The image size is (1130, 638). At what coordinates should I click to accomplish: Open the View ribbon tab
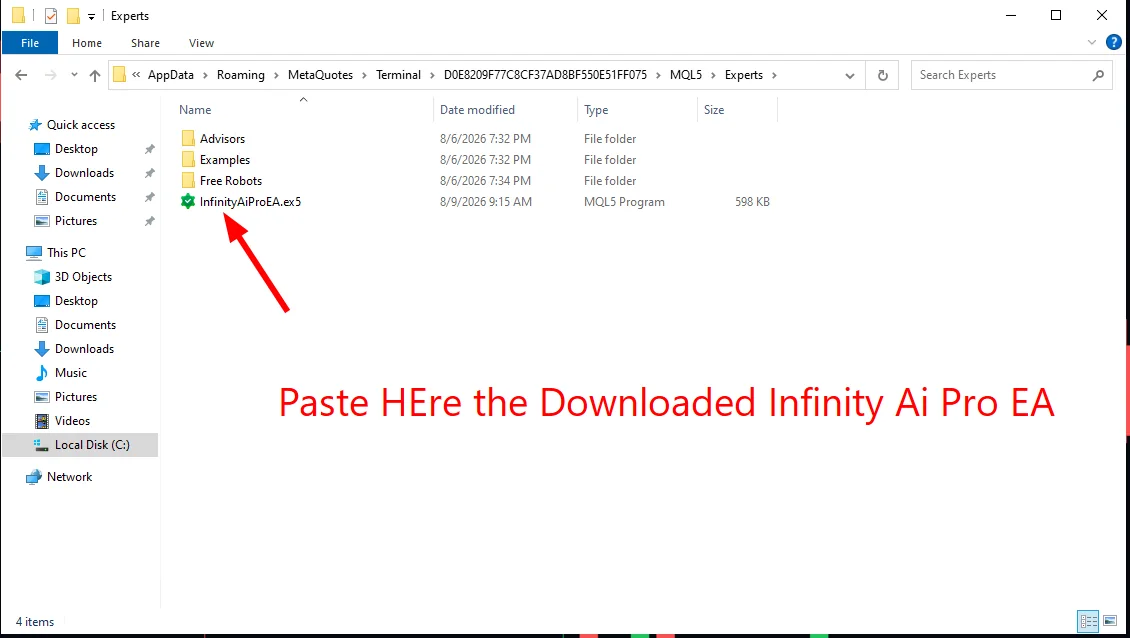coord(201,43)
